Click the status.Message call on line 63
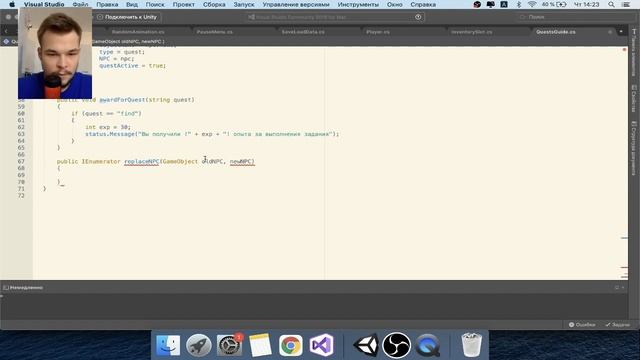This screenshot has height=360, width=640. tap(110, 134)
